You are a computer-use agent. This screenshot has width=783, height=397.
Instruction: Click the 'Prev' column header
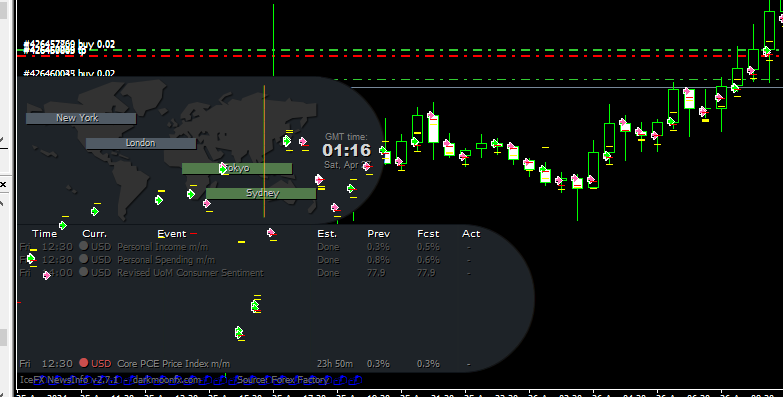tap(378, 234)
